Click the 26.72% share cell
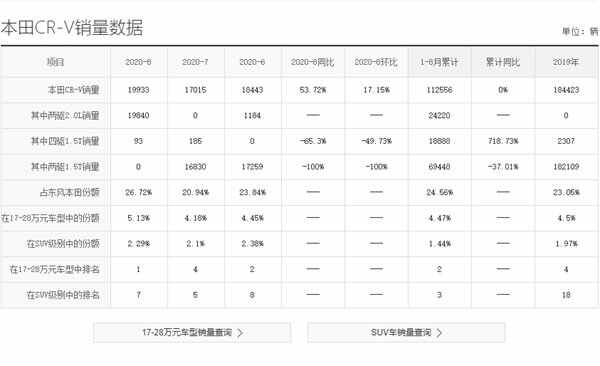 point(139,192)
